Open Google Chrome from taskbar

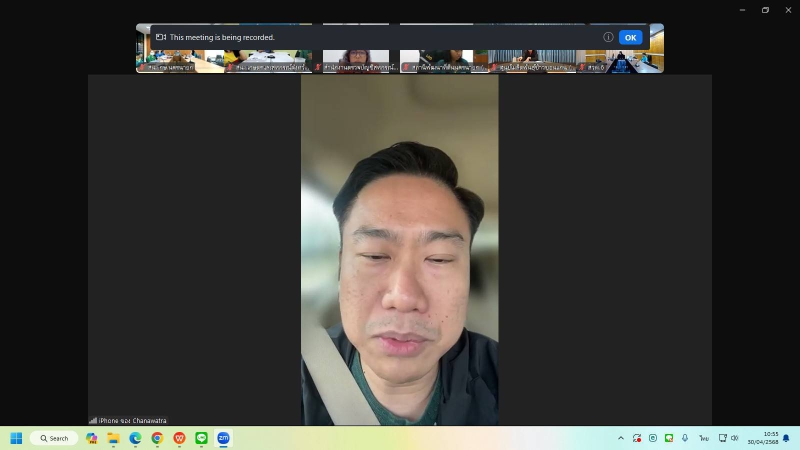(x=157, y=438)
